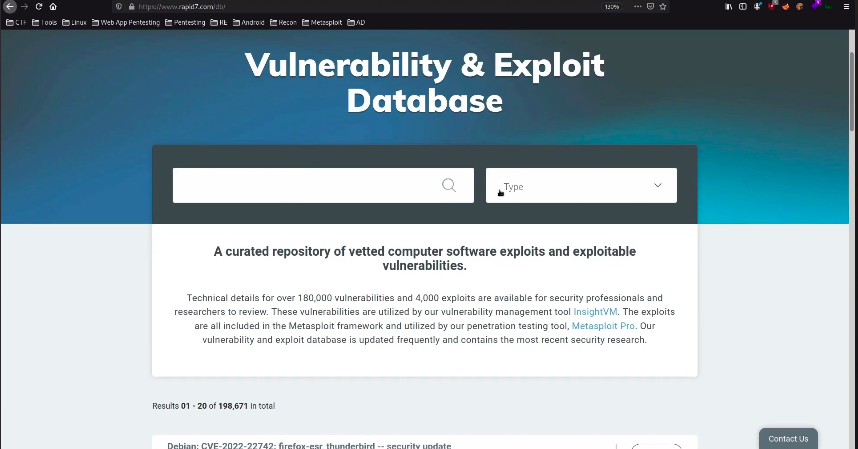This screenshot has height=449, width=858.
Task: Toggle the sidebar view icon
Action: [743, 6]
